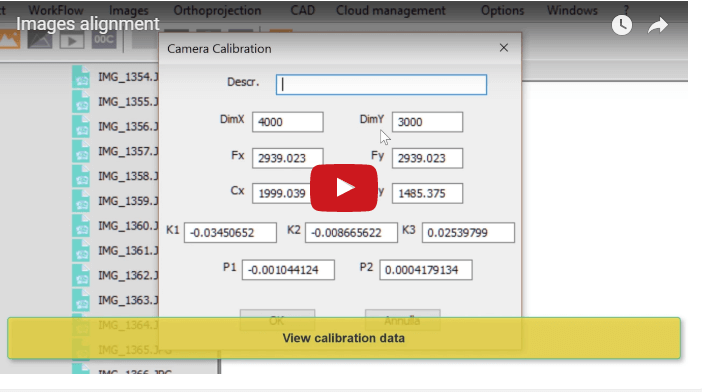Click the K3 field showing 0.02539799

(468, 233)
